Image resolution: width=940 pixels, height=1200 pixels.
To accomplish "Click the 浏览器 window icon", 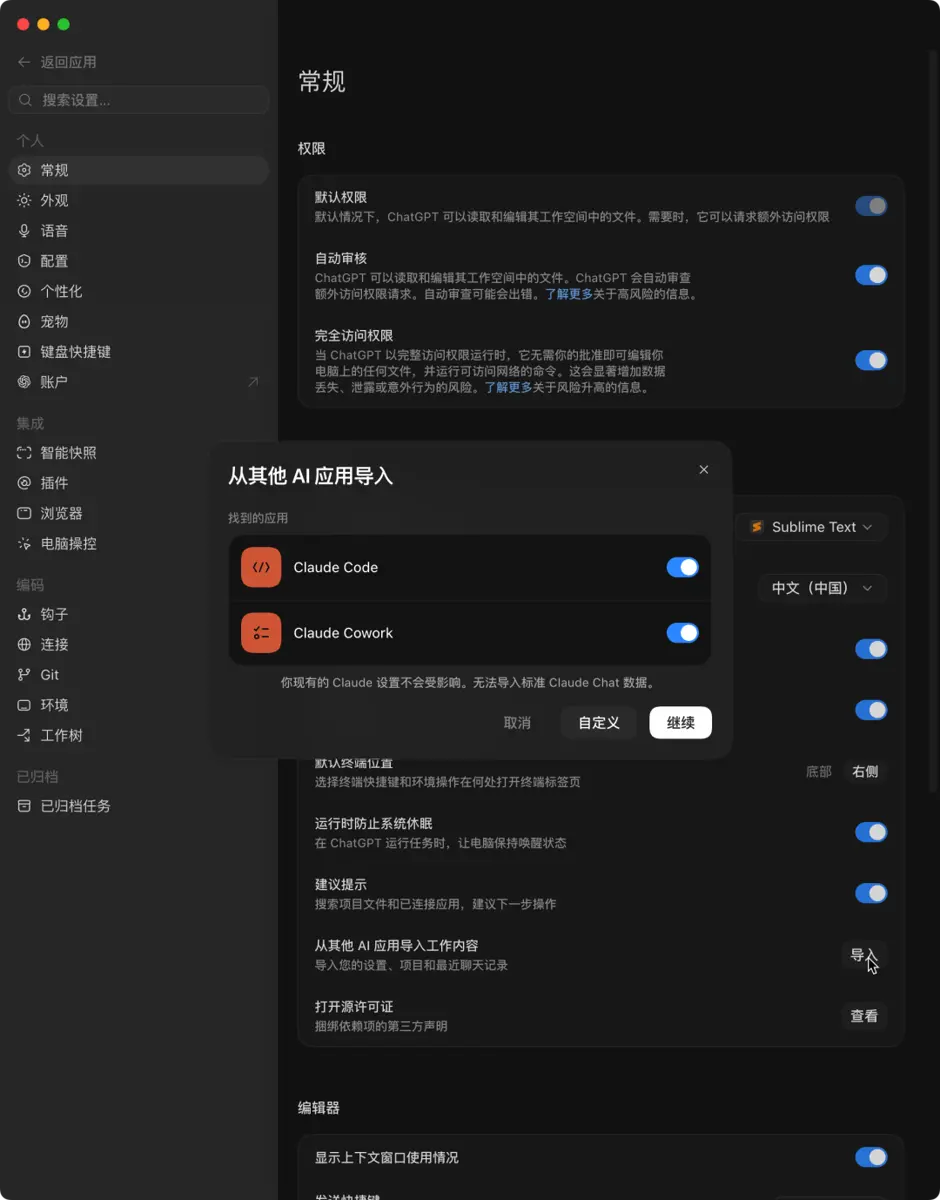I will pyautogui.click(x=24, y=513).
